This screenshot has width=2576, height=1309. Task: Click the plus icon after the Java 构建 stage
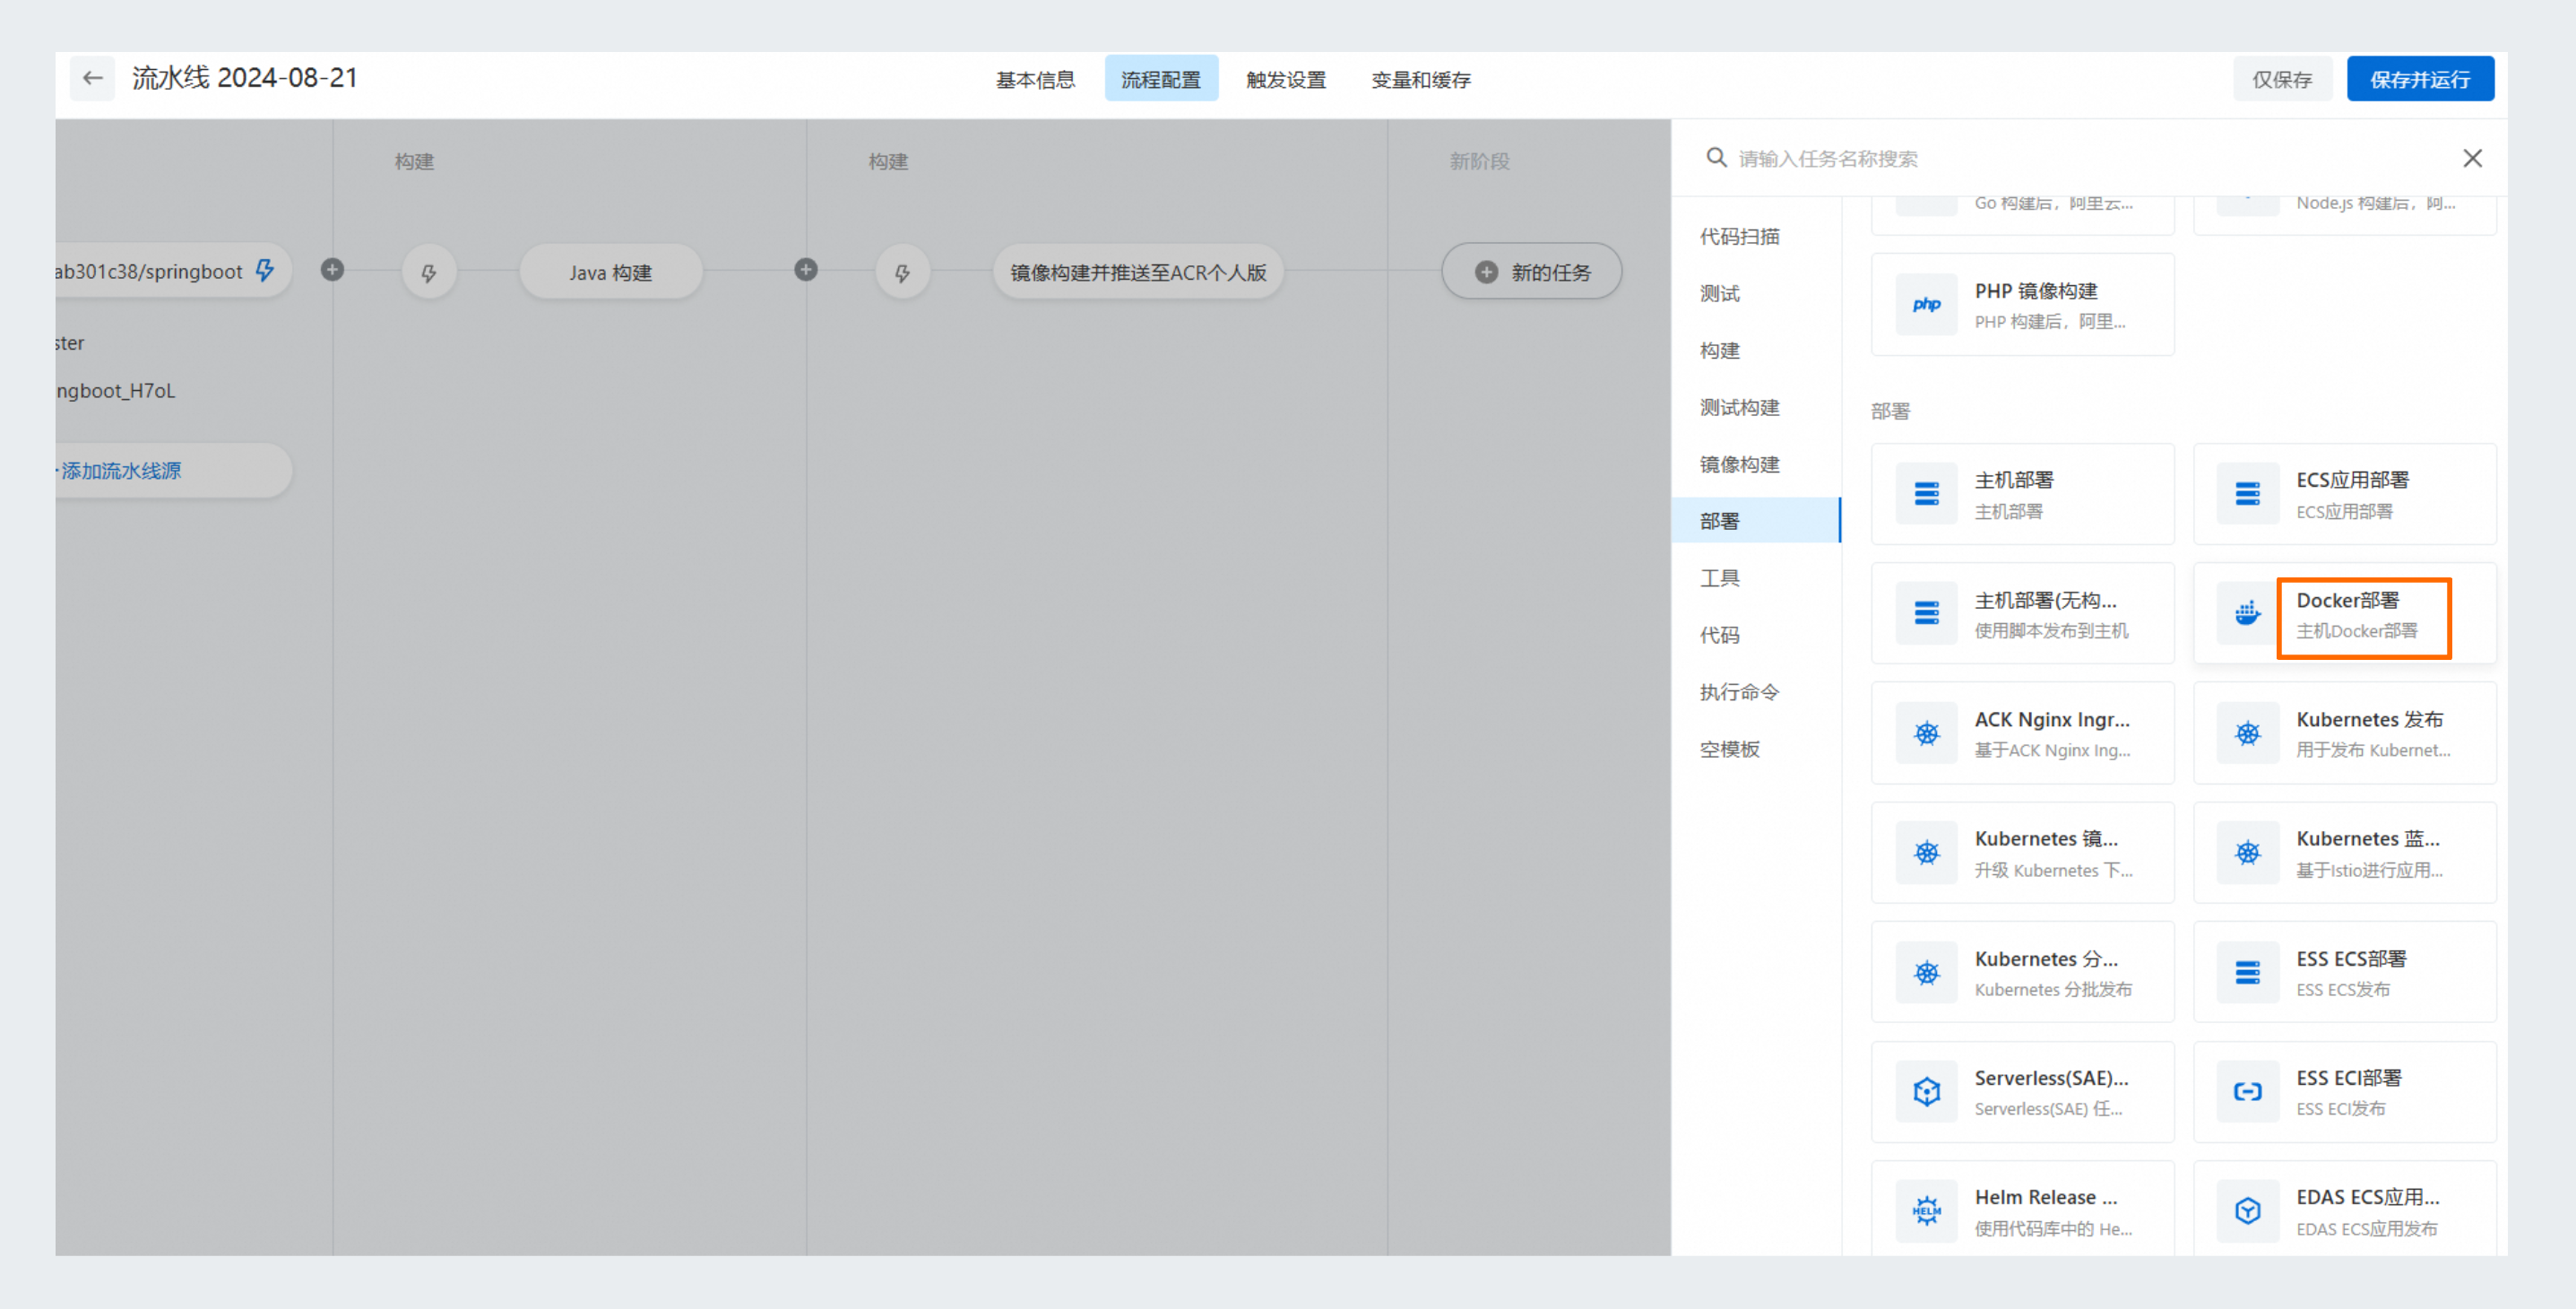click(x=806, y=271)
